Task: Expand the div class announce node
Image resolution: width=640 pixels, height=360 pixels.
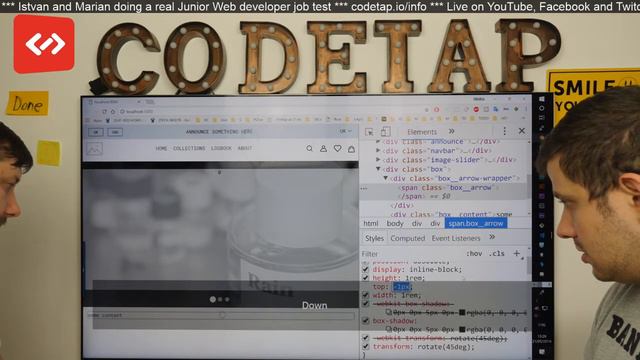Action: pos(378,142)
